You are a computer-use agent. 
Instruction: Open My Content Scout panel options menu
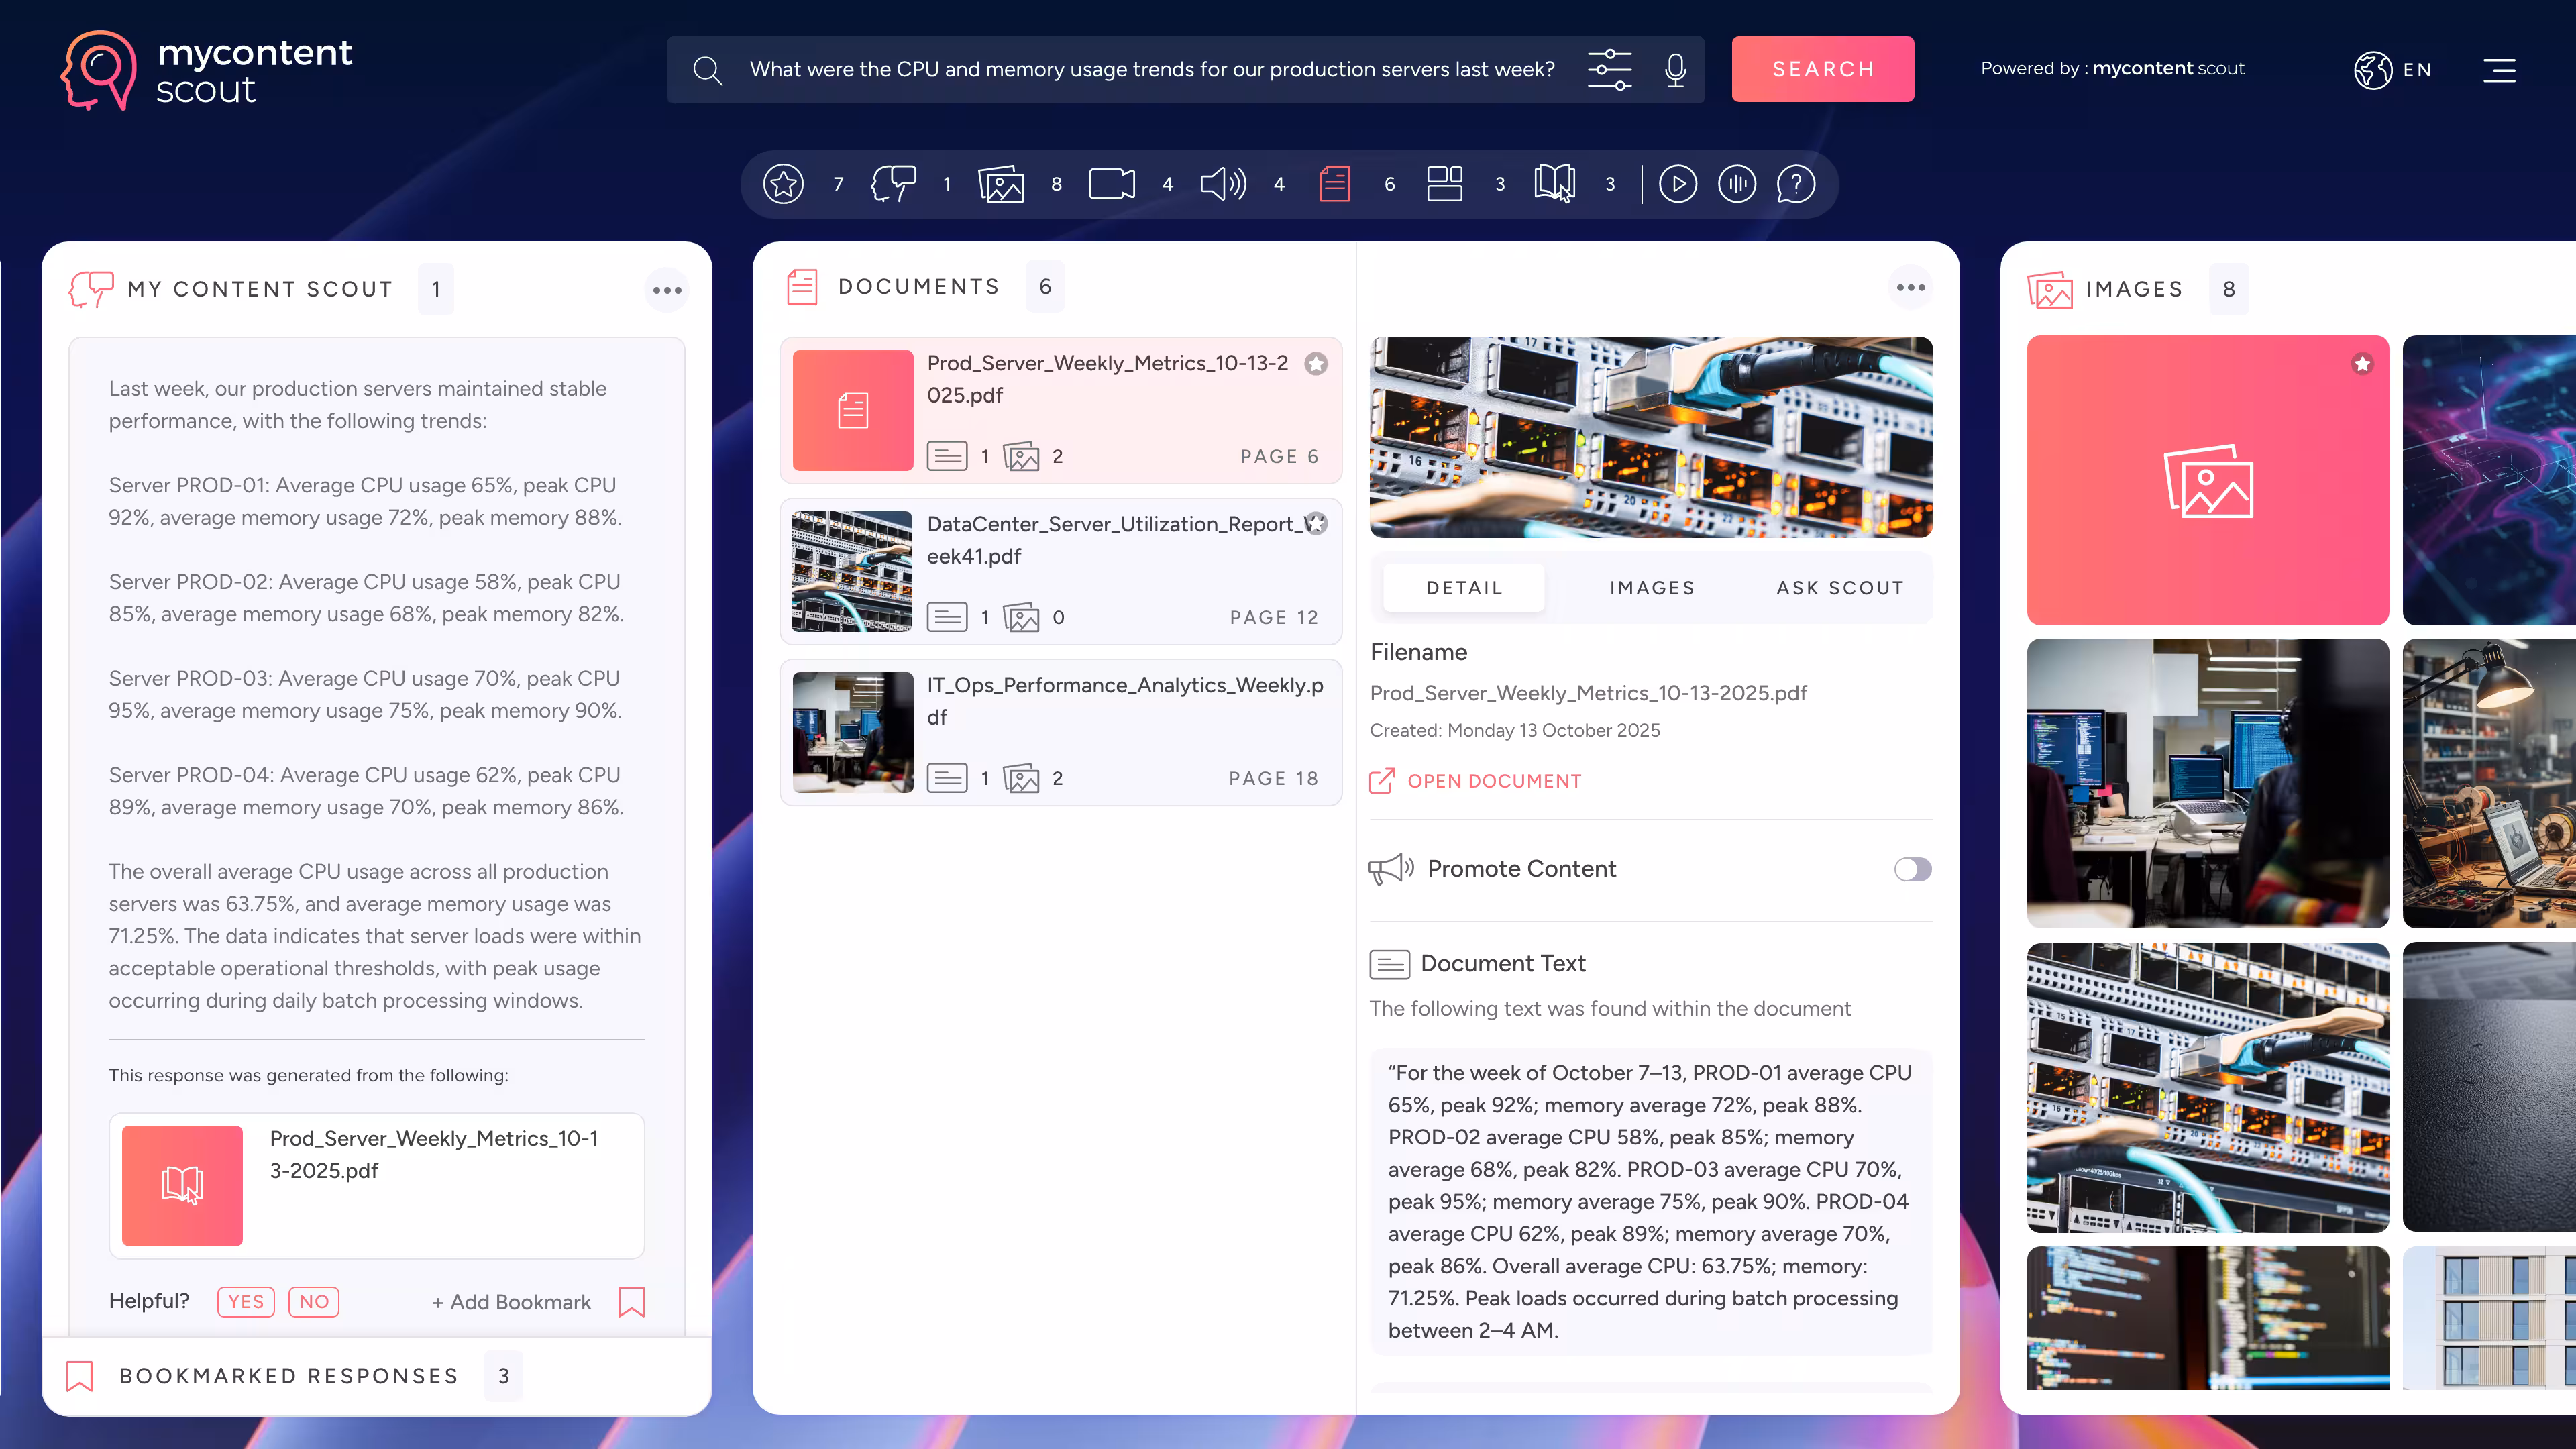click(667, 290)
